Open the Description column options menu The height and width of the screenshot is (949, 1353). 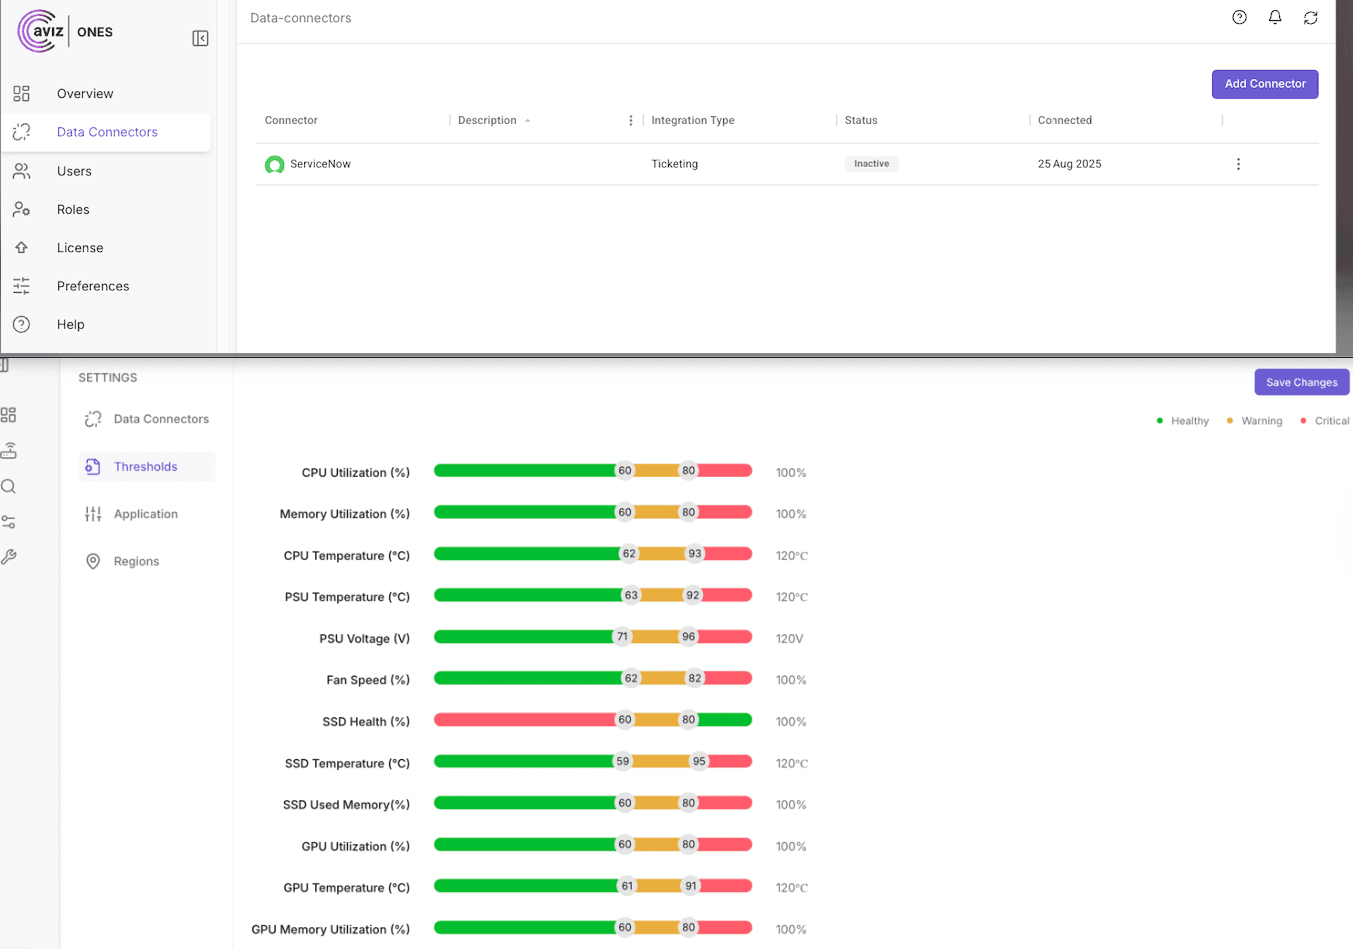pos(630,121)
